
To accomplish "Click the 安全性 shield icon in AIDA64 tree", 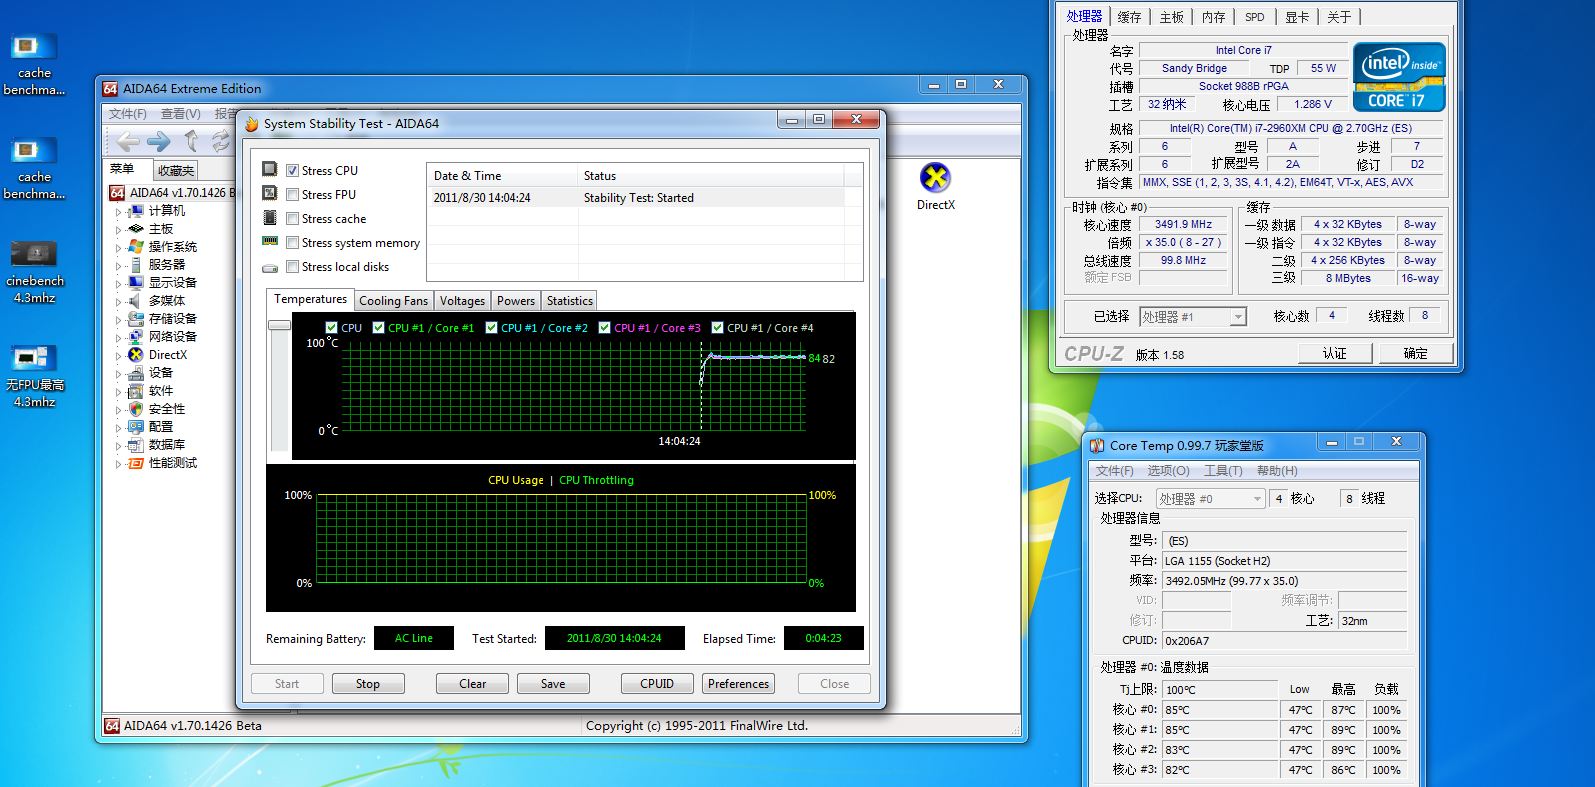I will pyautogui.click(x=136, y=409).
